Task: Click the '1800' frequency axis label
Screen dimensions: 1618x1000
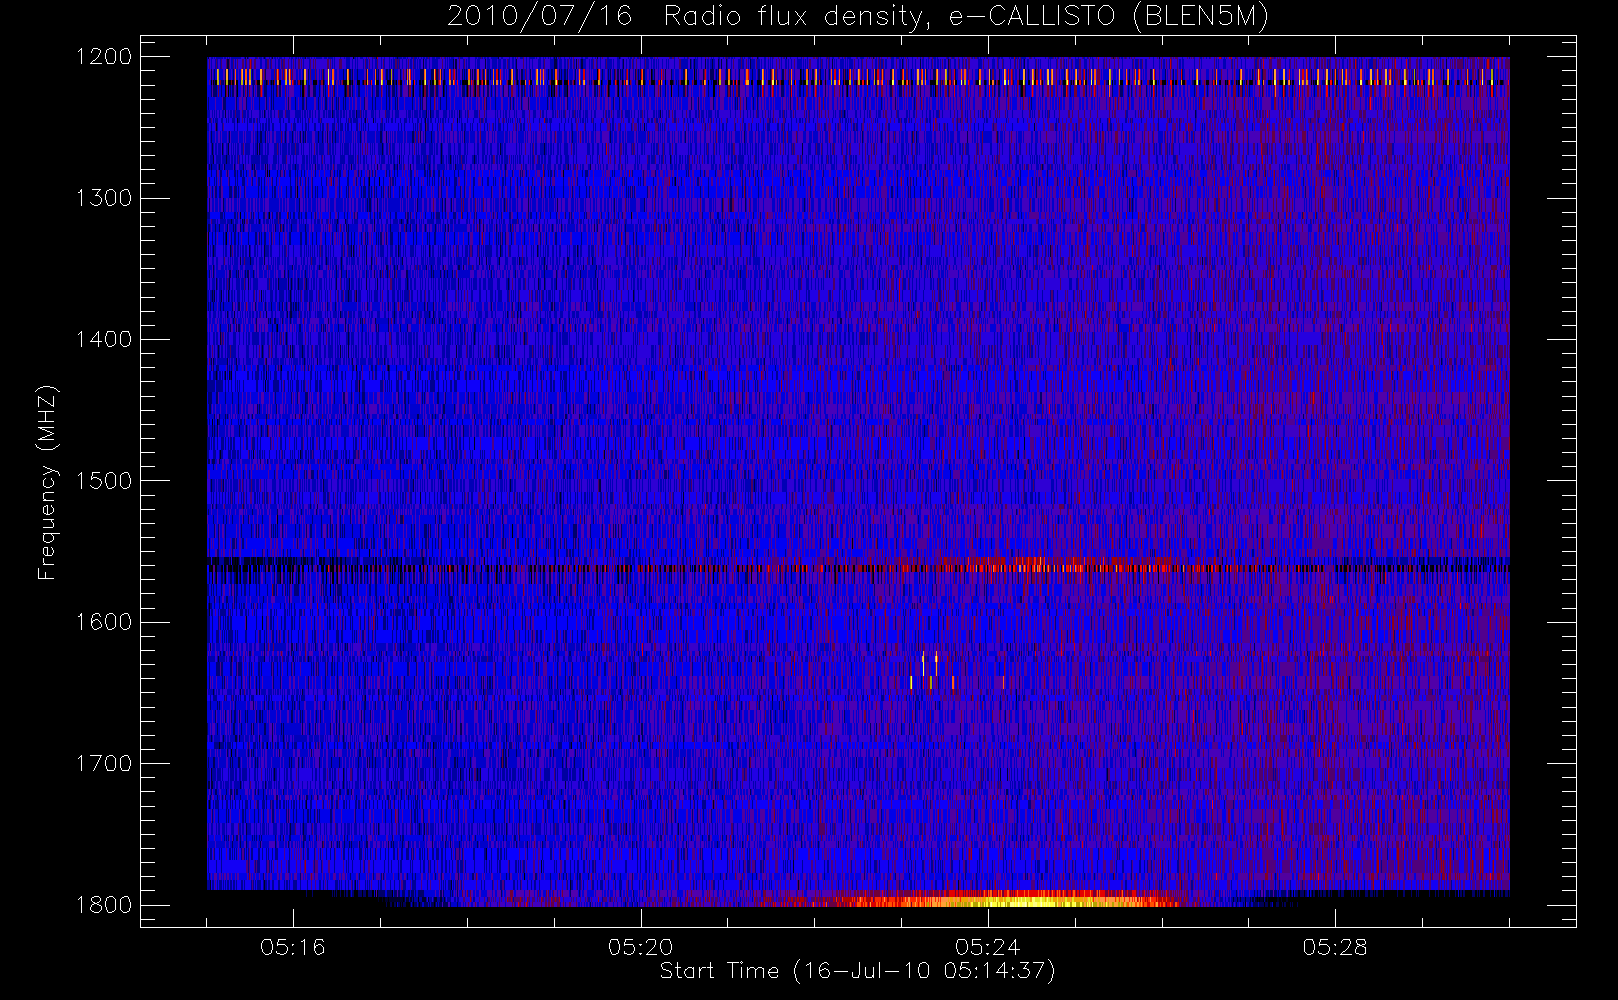Action: point(104,905)
